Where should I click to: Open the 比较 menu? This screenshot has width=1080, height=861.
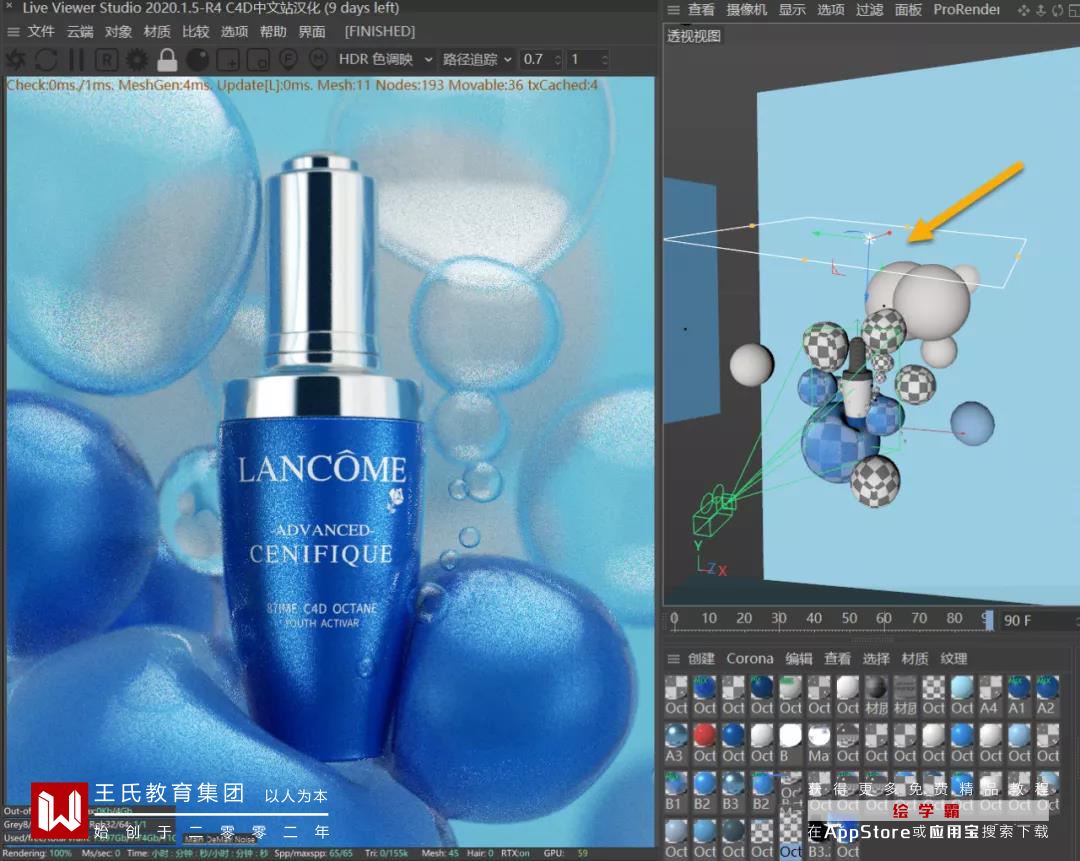pos(196,32)
